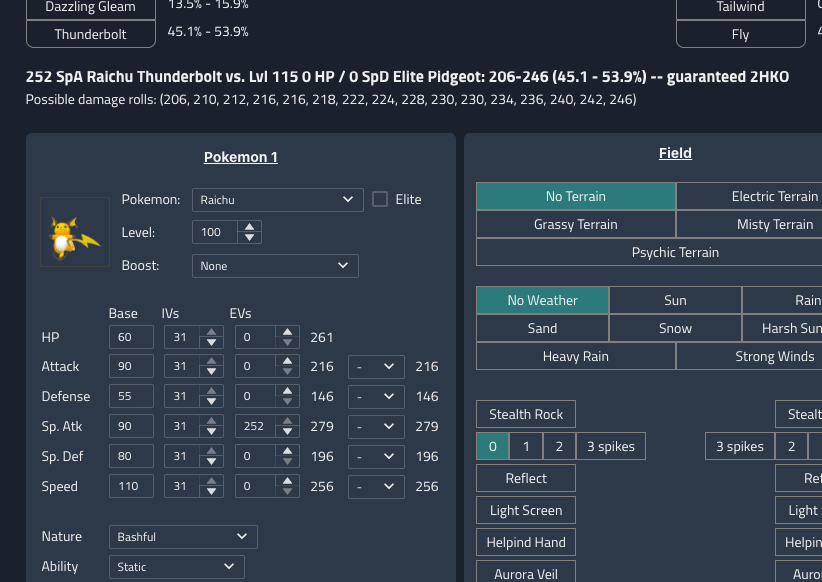Click the Attack EVs stepper

point(287,367)
